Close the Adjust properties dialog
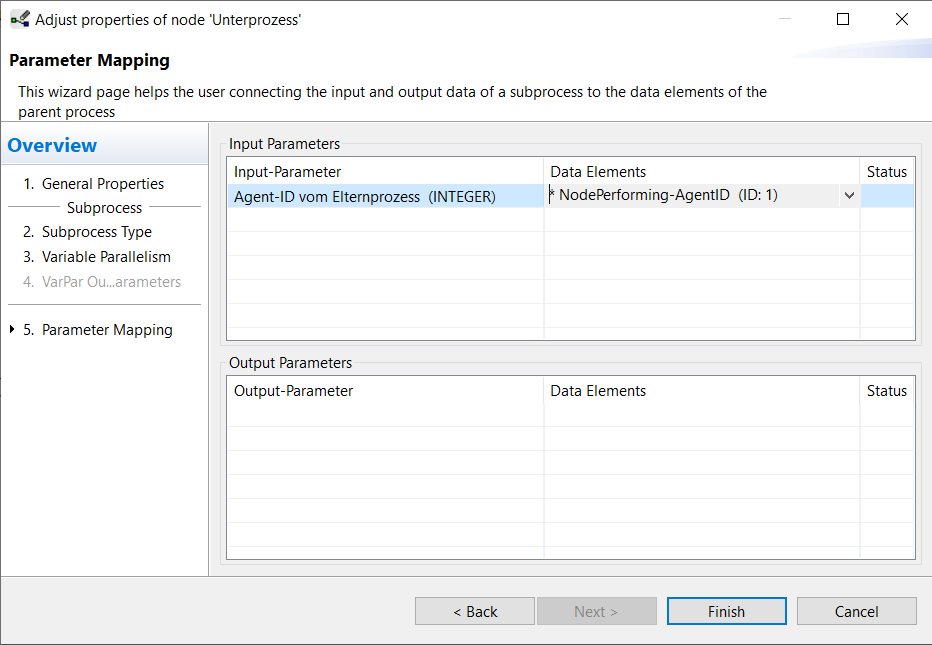932x645 pixels. point(902,19)
